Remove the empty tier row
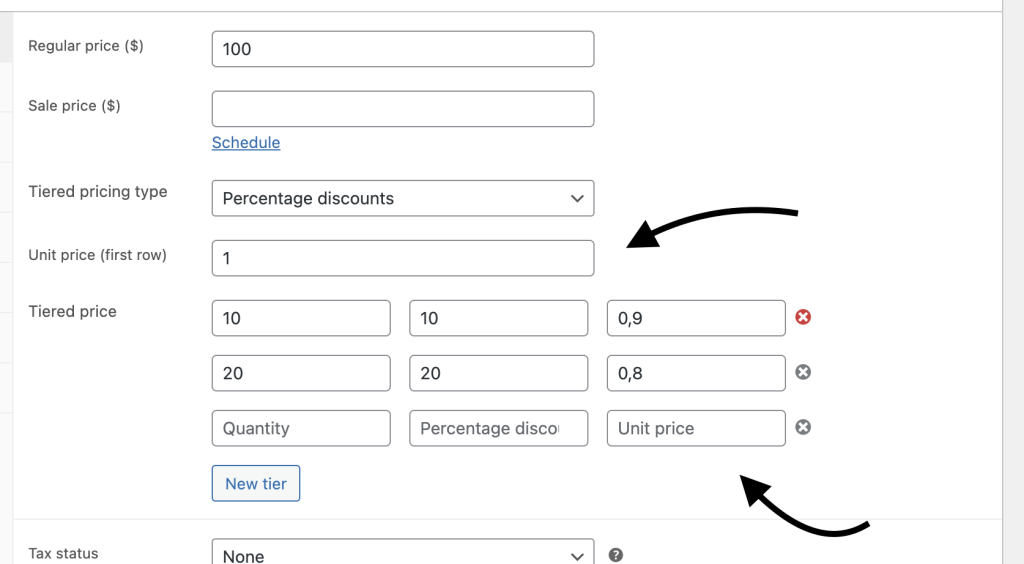 (x=802, y=427)
